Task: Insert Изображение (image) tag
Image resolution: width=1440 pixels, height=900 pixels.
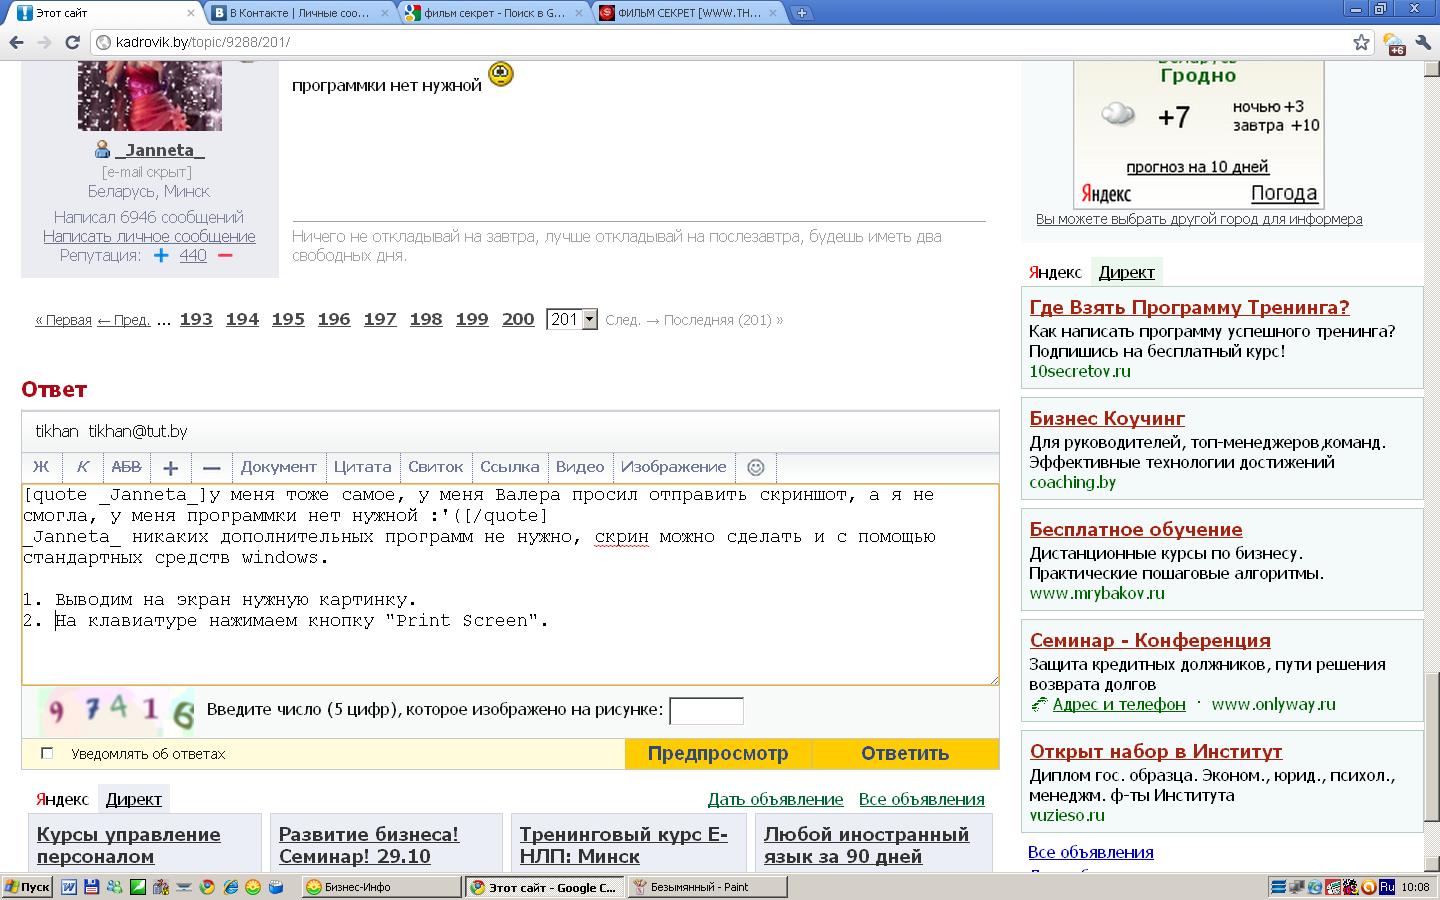Action: pyautogui.click(x=673, y=467)
